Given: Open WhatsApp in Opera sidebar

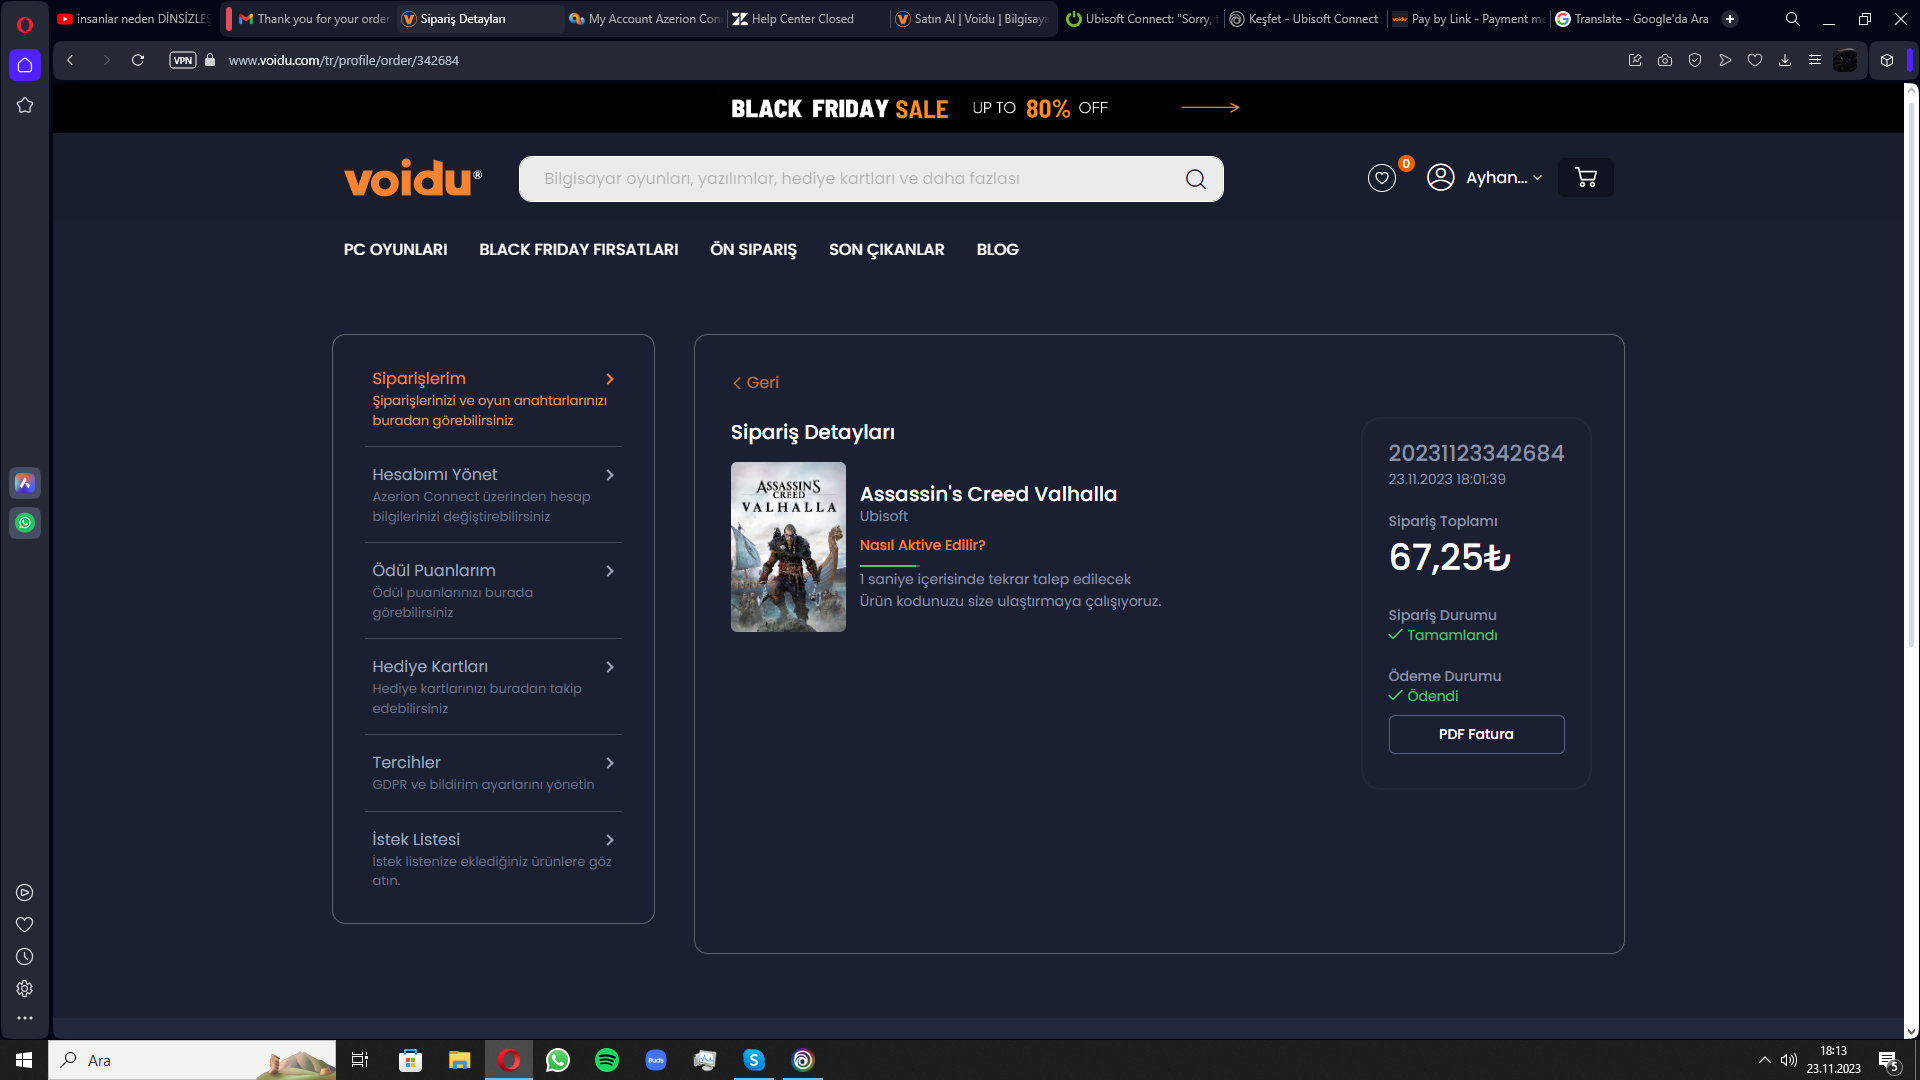Looking at the screenshot, I should 25,523.
